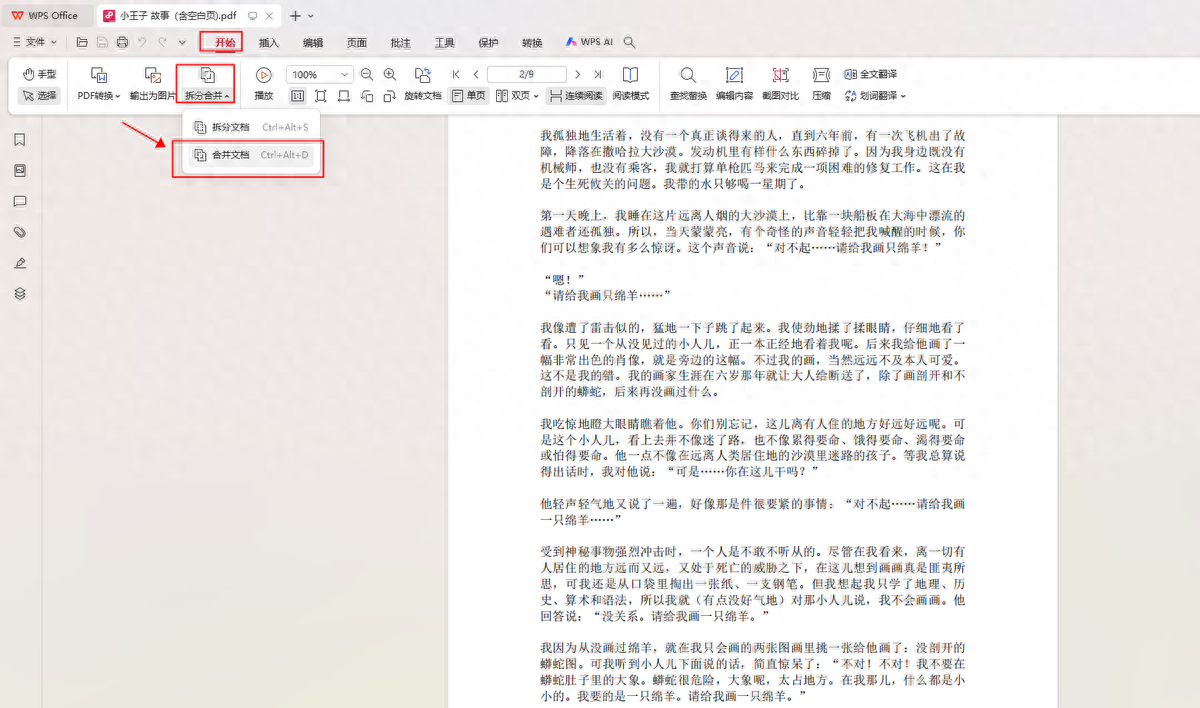Click the search magnifier beside WPS AI

630,43
